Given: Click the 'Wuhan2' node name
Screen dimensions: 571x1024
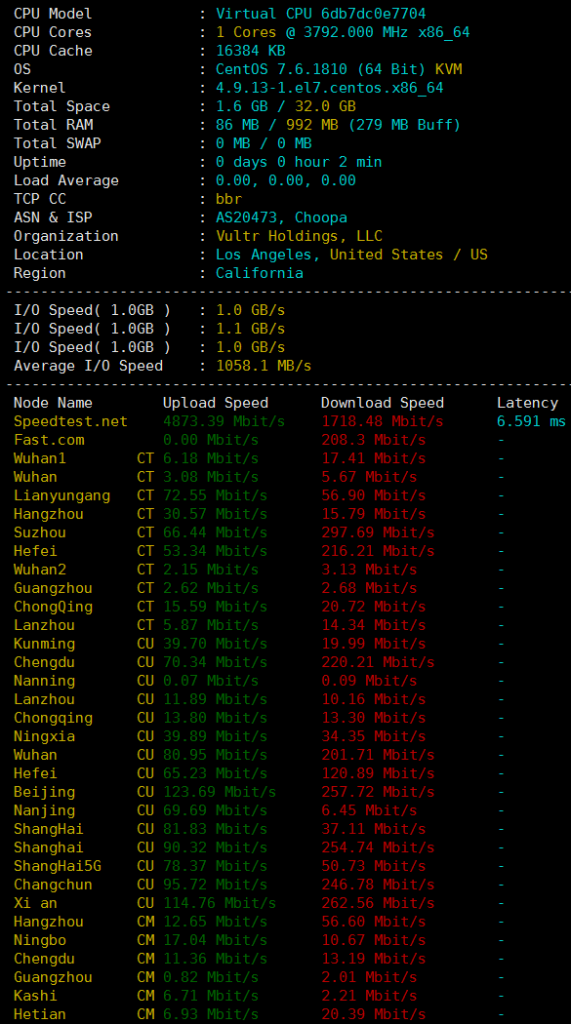Looking at the screenshot, I should coord(40,569).
